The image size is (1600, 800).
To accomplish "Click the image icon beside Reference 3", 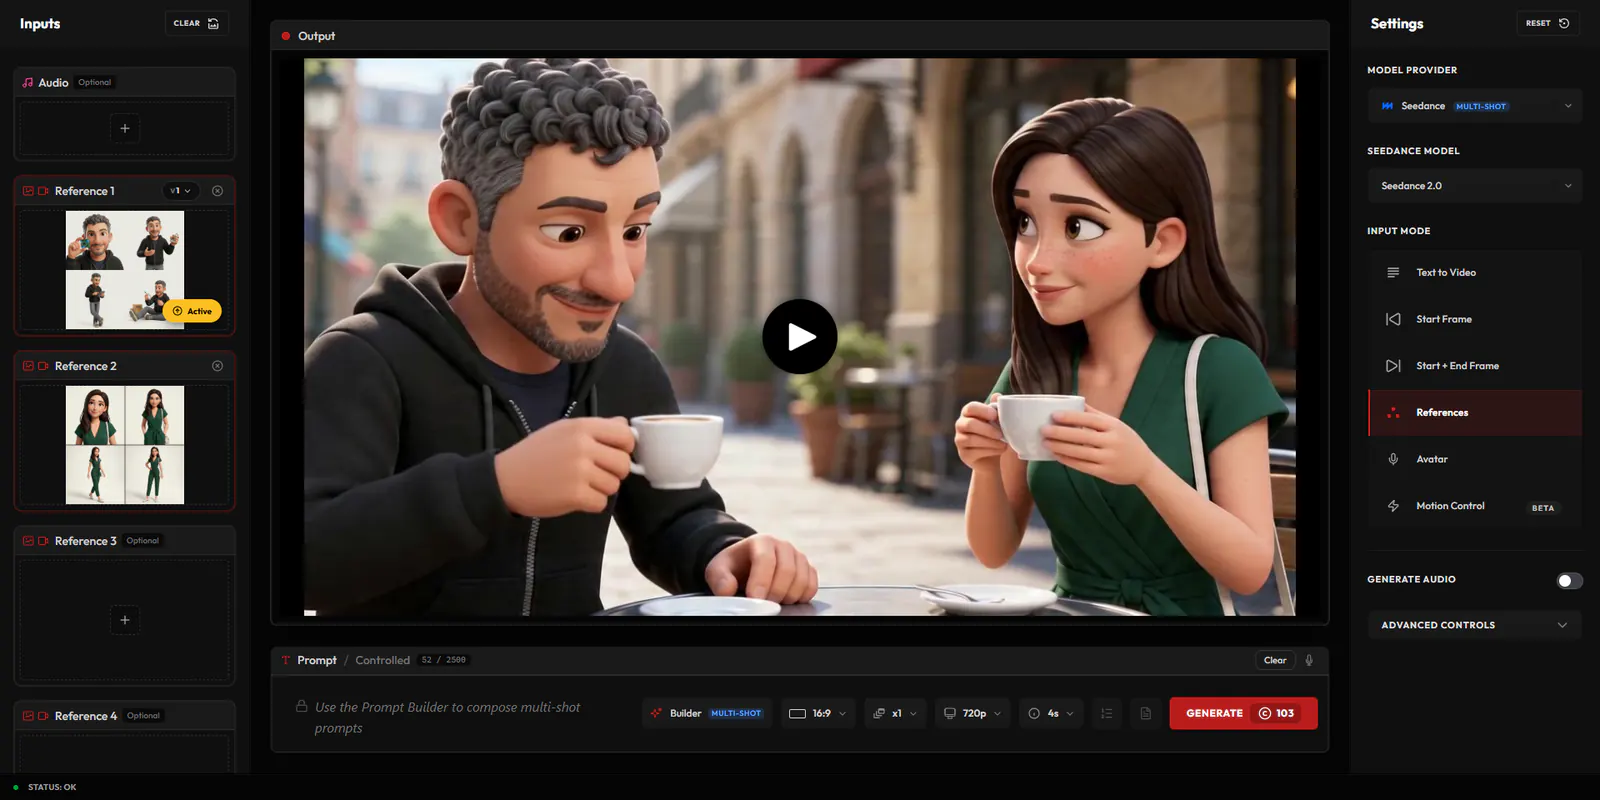I will (28, 541).
